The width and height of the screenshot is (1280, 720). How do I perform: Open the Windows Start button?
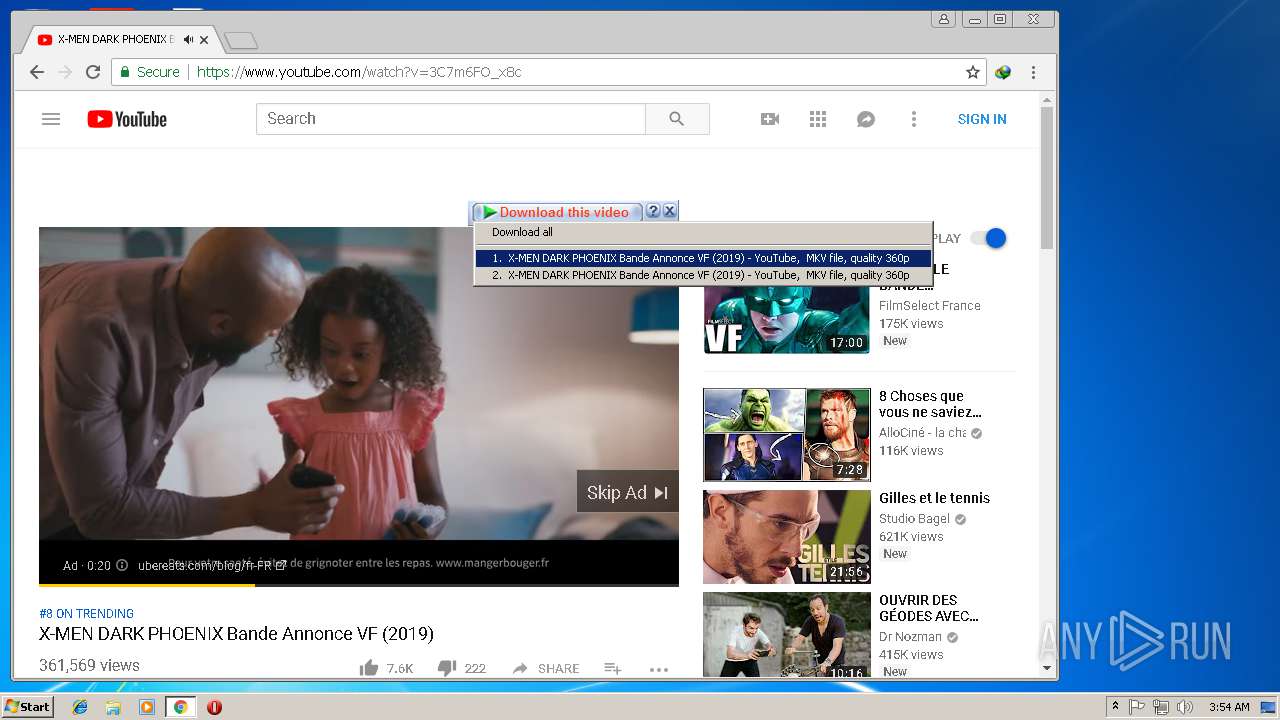[x=28, y=707]
